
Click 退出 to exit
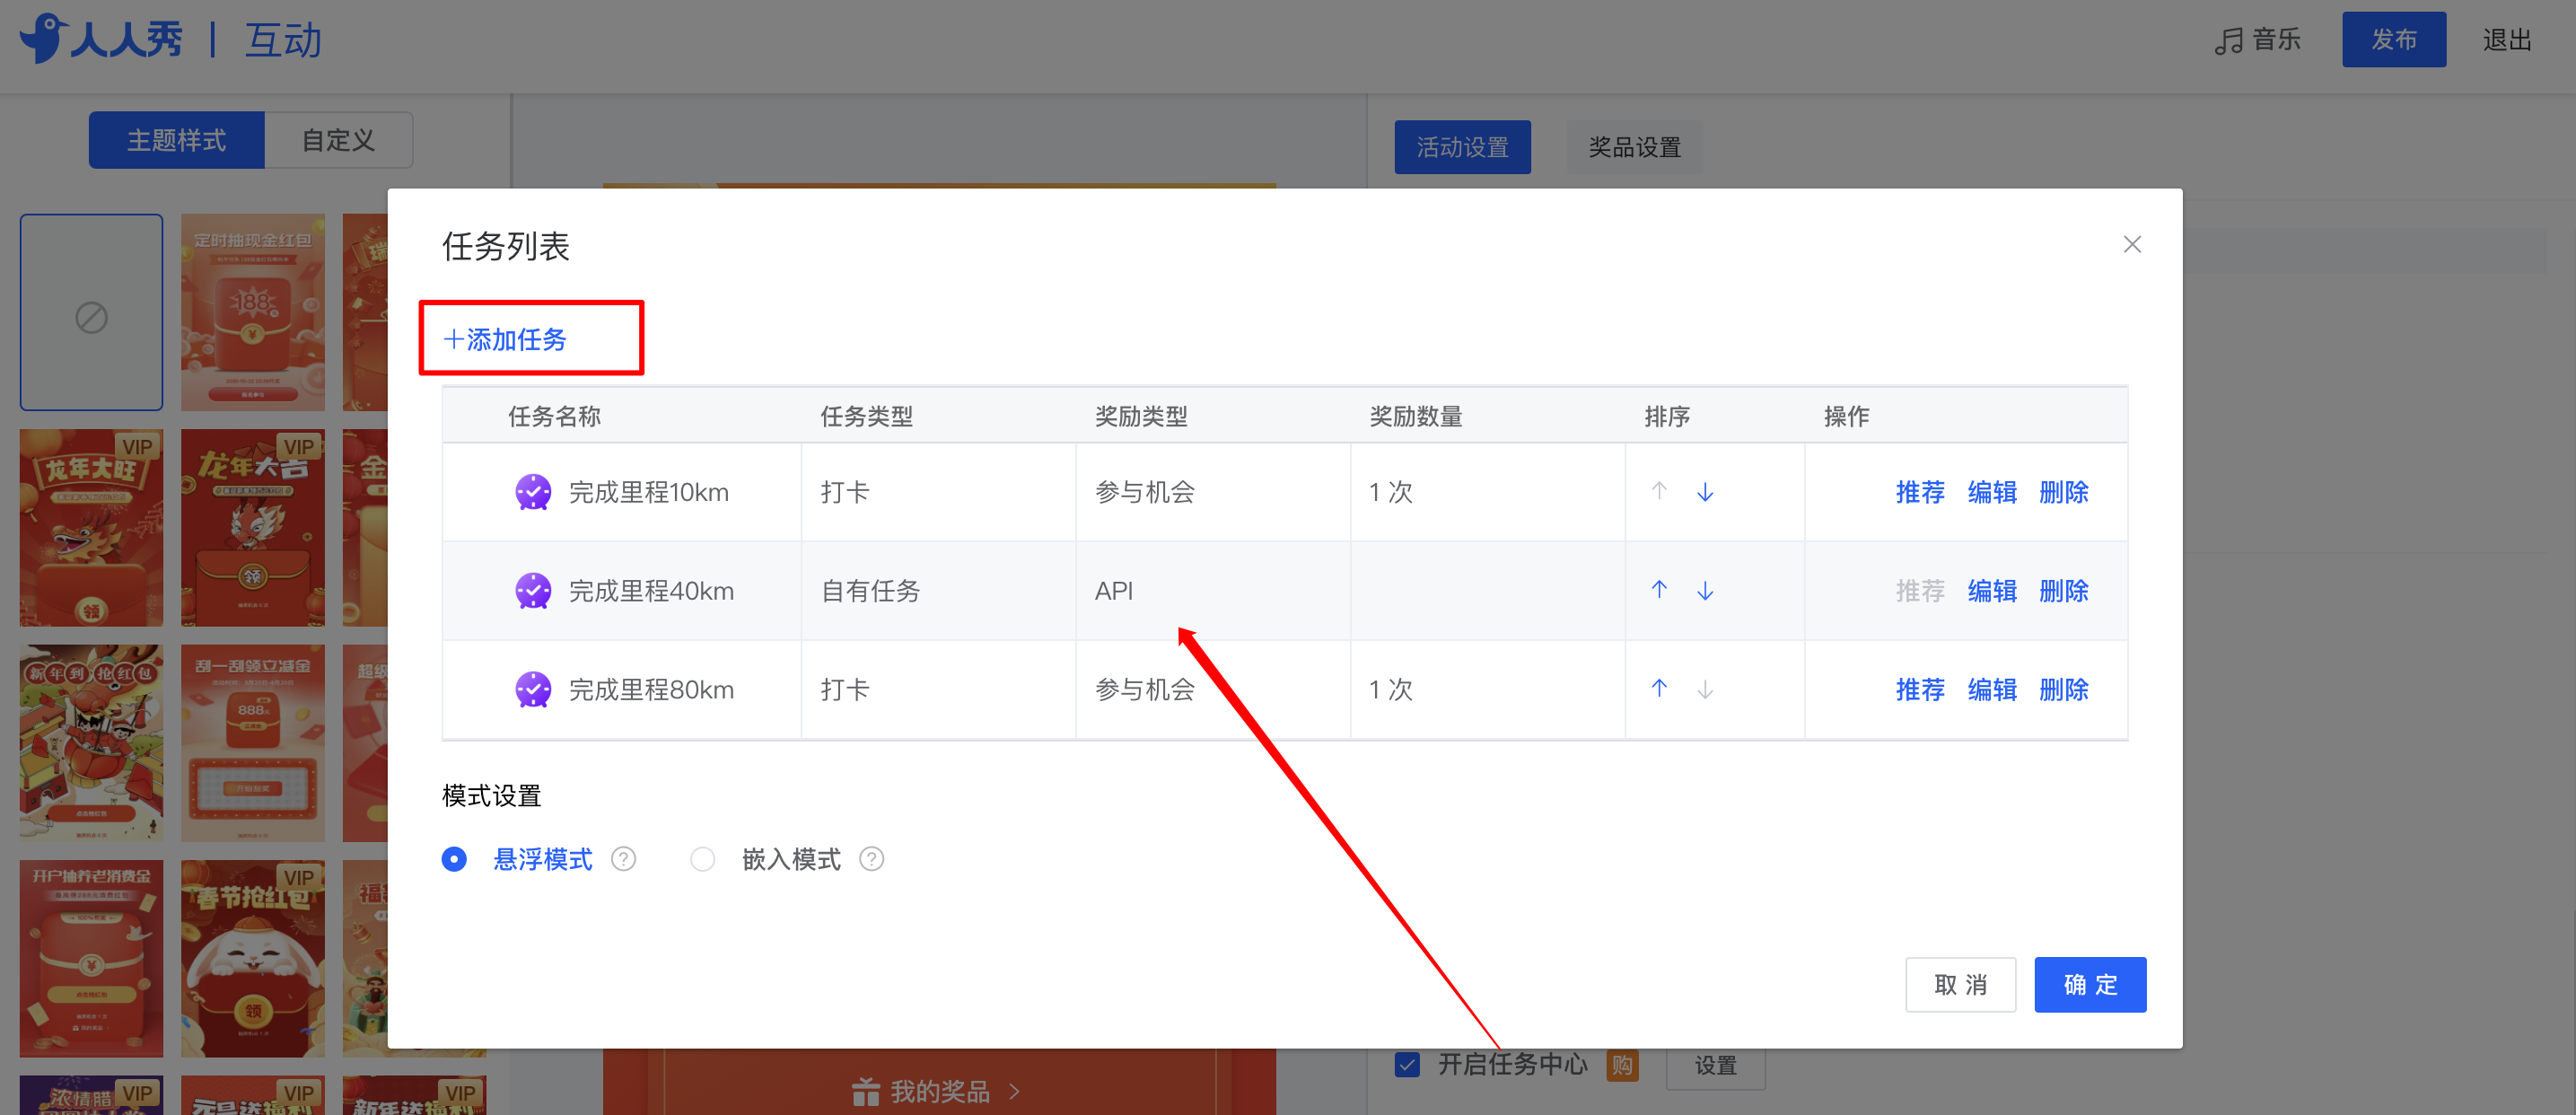2507,40
